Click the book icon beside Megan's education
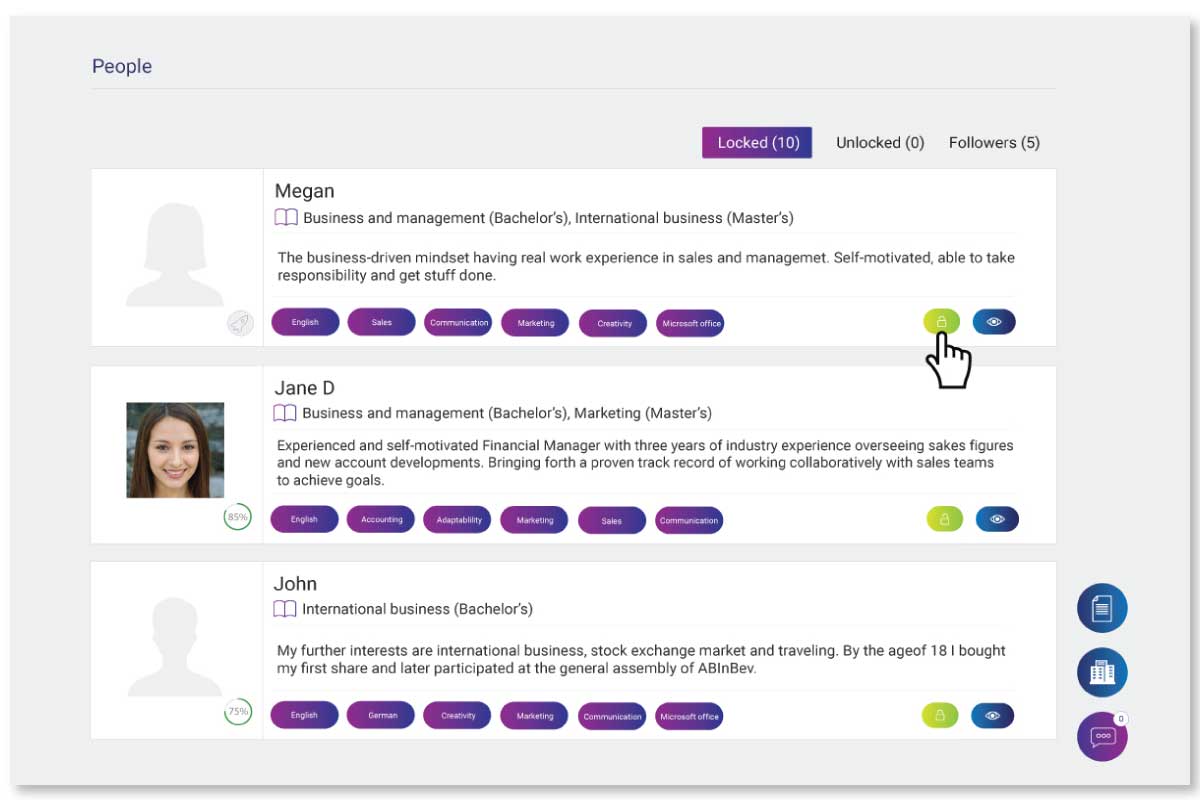The image size is (1200, 800). tap(286, 218)
